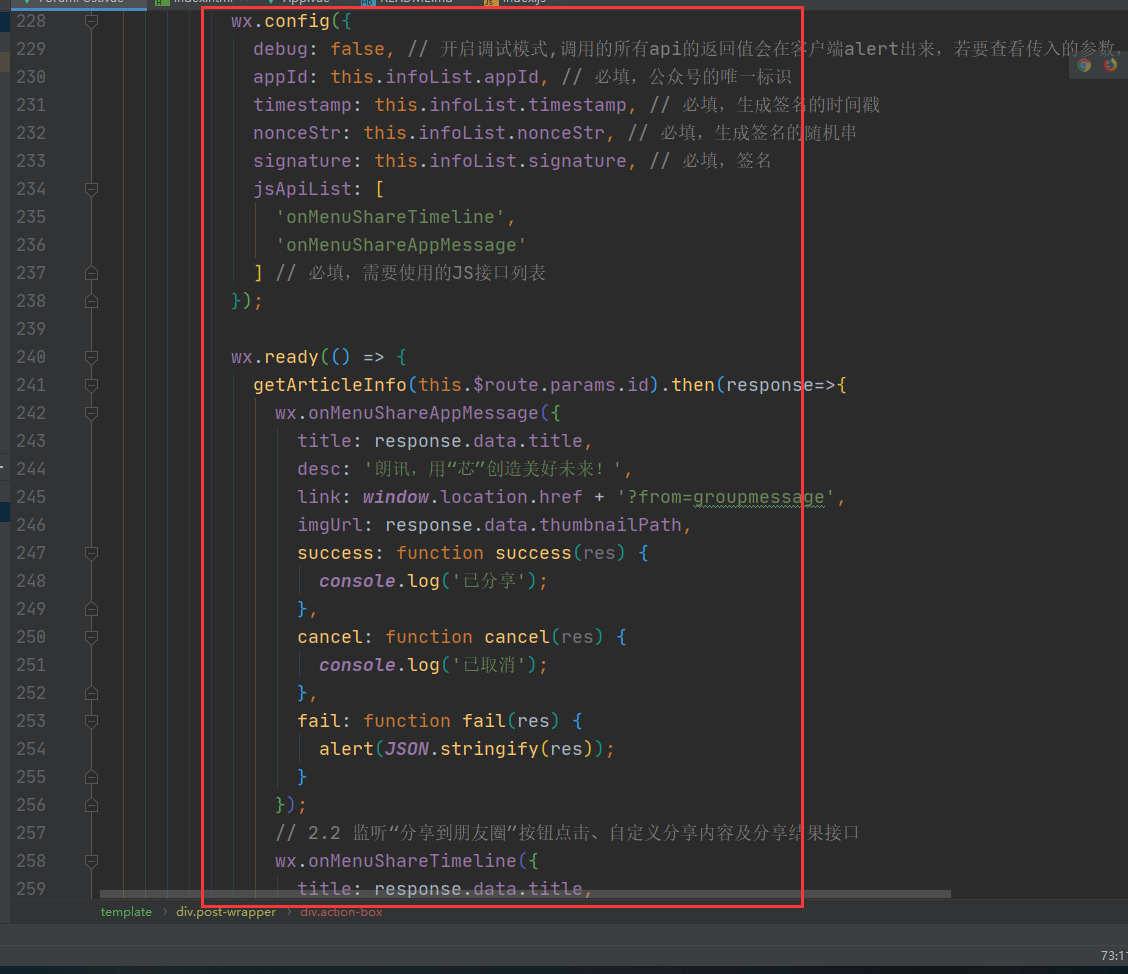
Task: Click 'fail' key on line 253
Action: click(319, 722)
